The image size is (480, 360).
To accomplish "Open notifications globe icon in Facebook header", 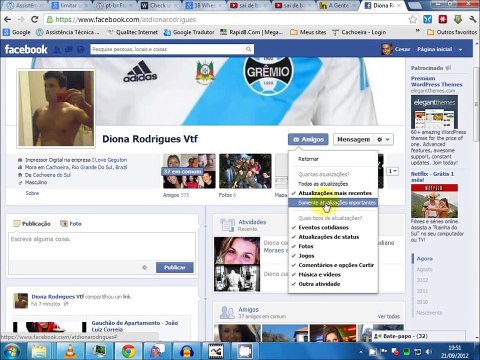I will tap(80, 49).
